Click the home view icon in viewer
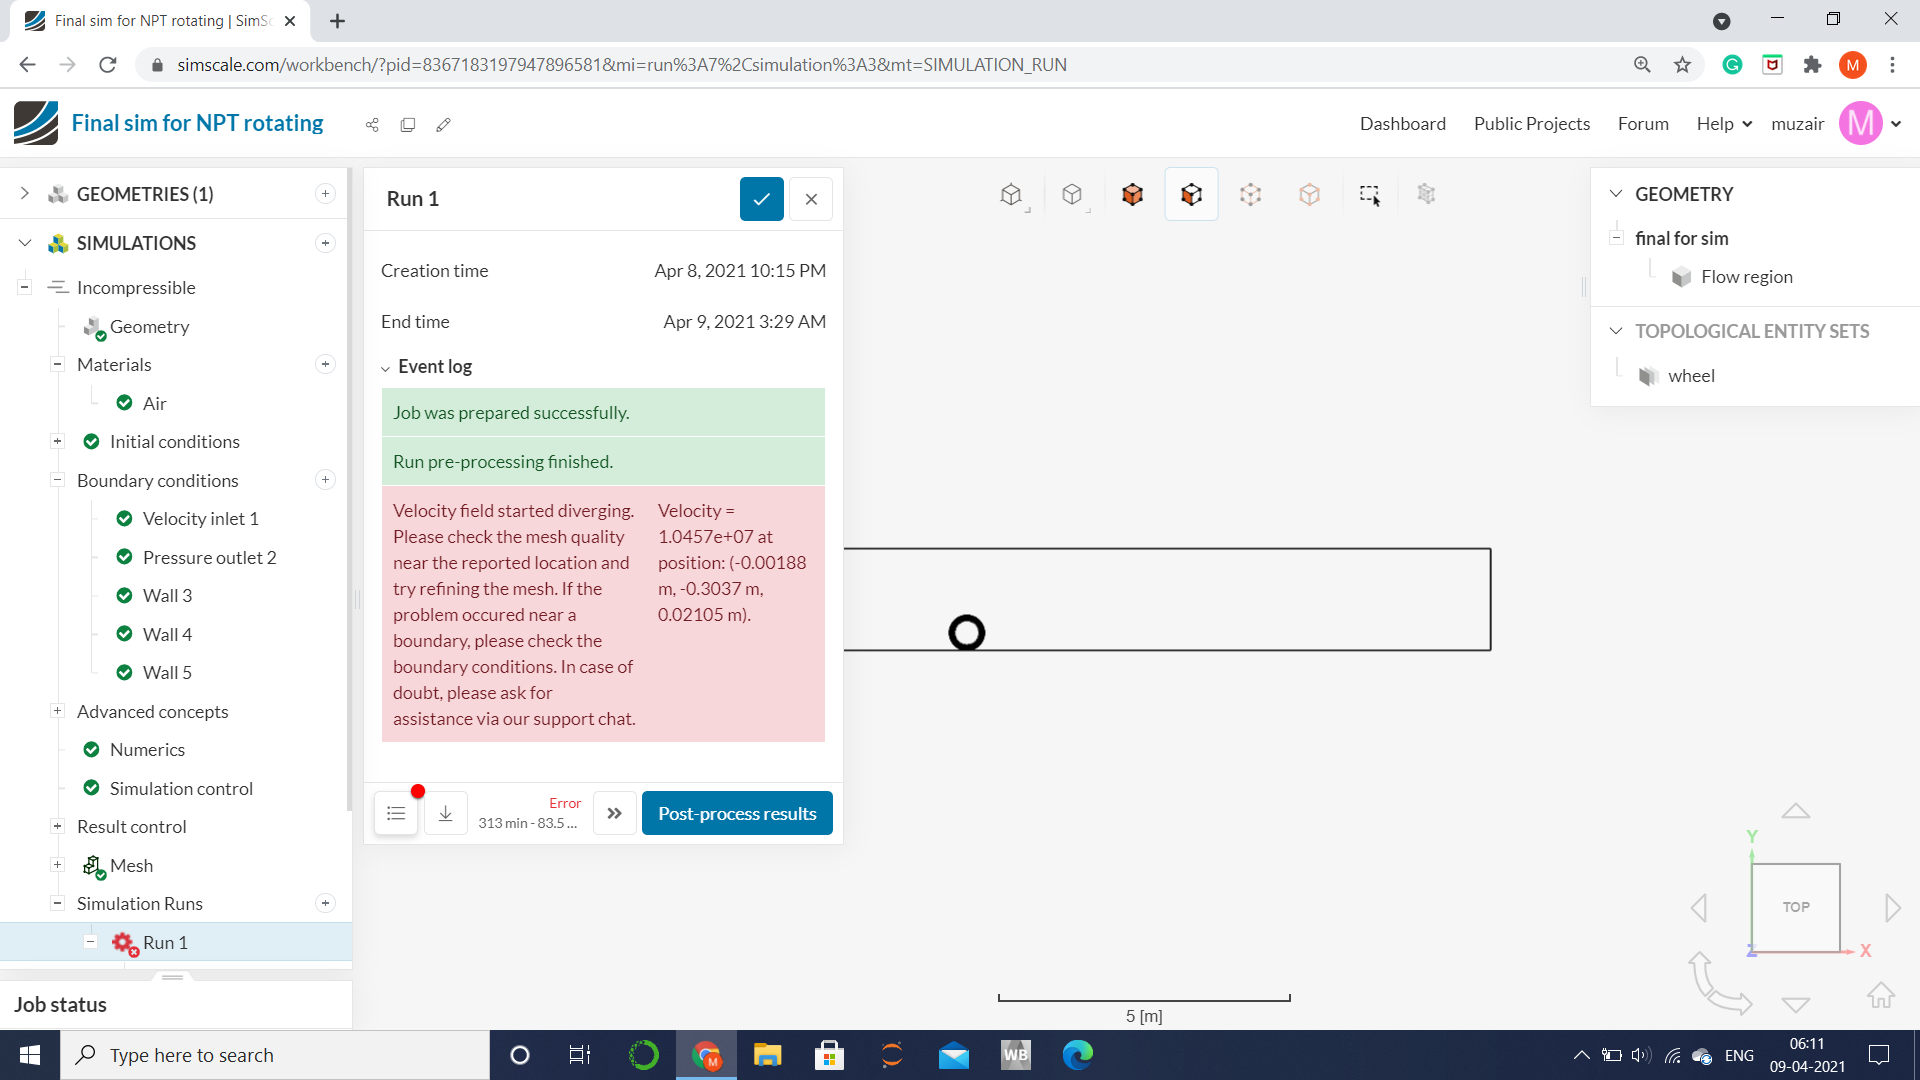The width and height of the screenshot is (1920, 1080). coord(1880,995)
